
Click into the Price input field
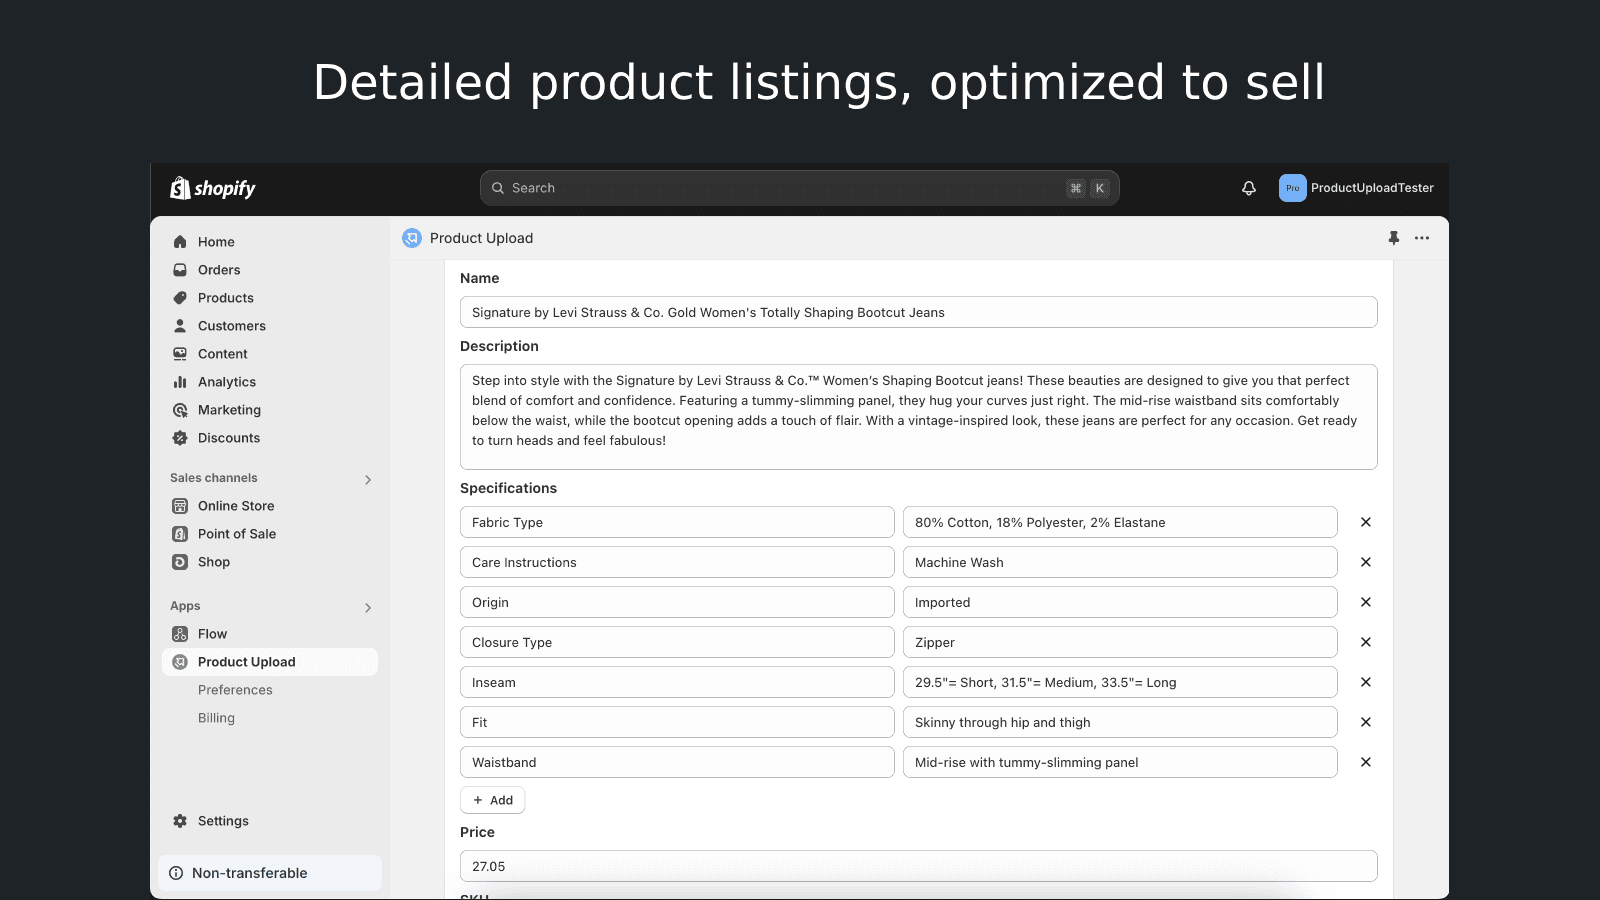pos(918,866)
